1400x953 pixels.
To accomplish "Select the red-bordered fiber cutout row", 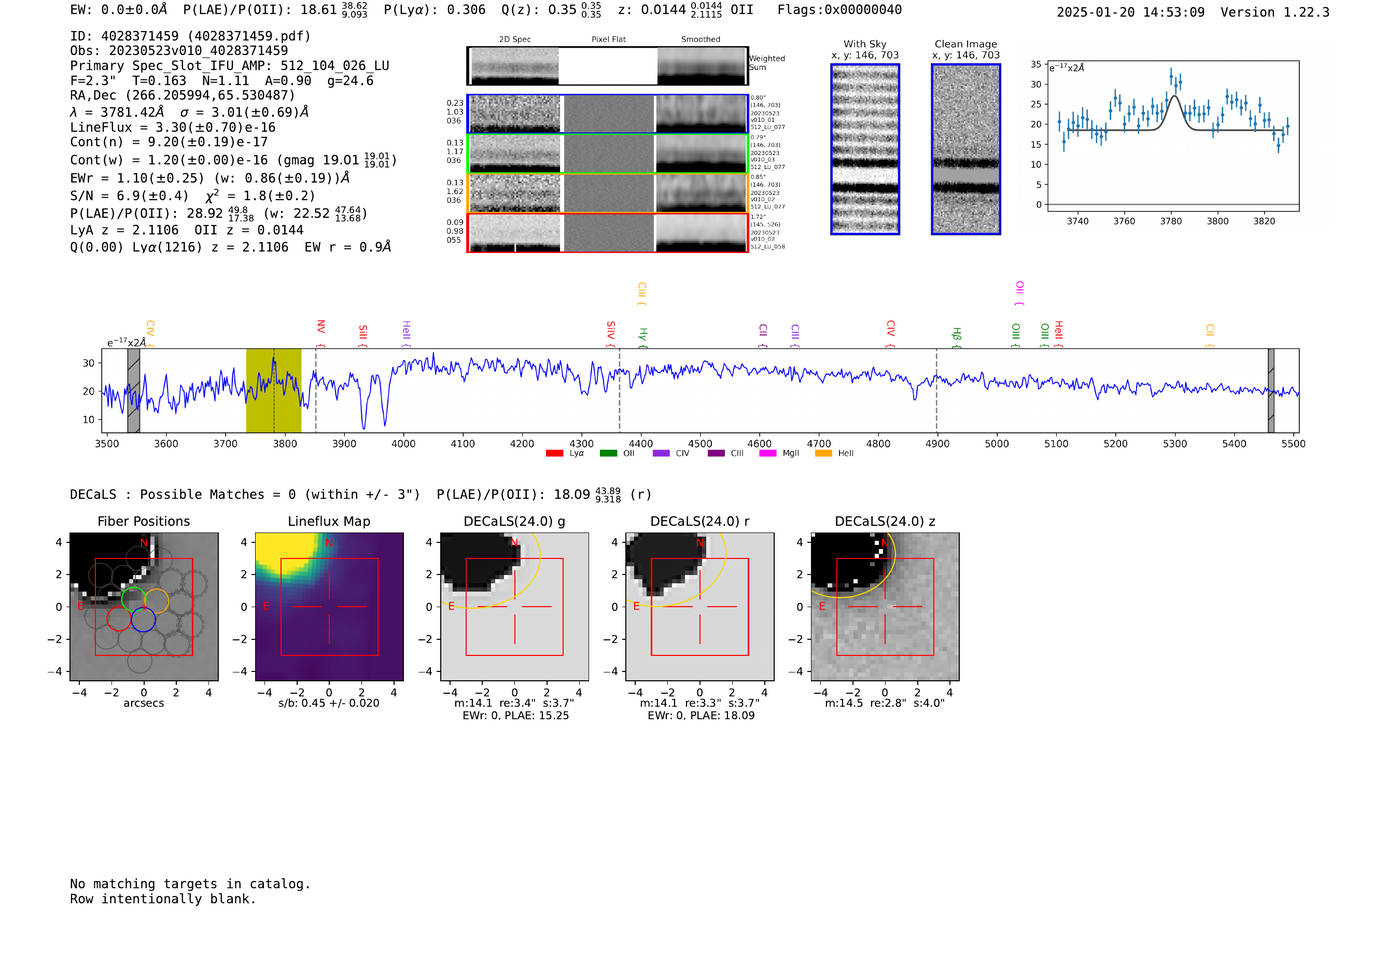I will [607, 232].
